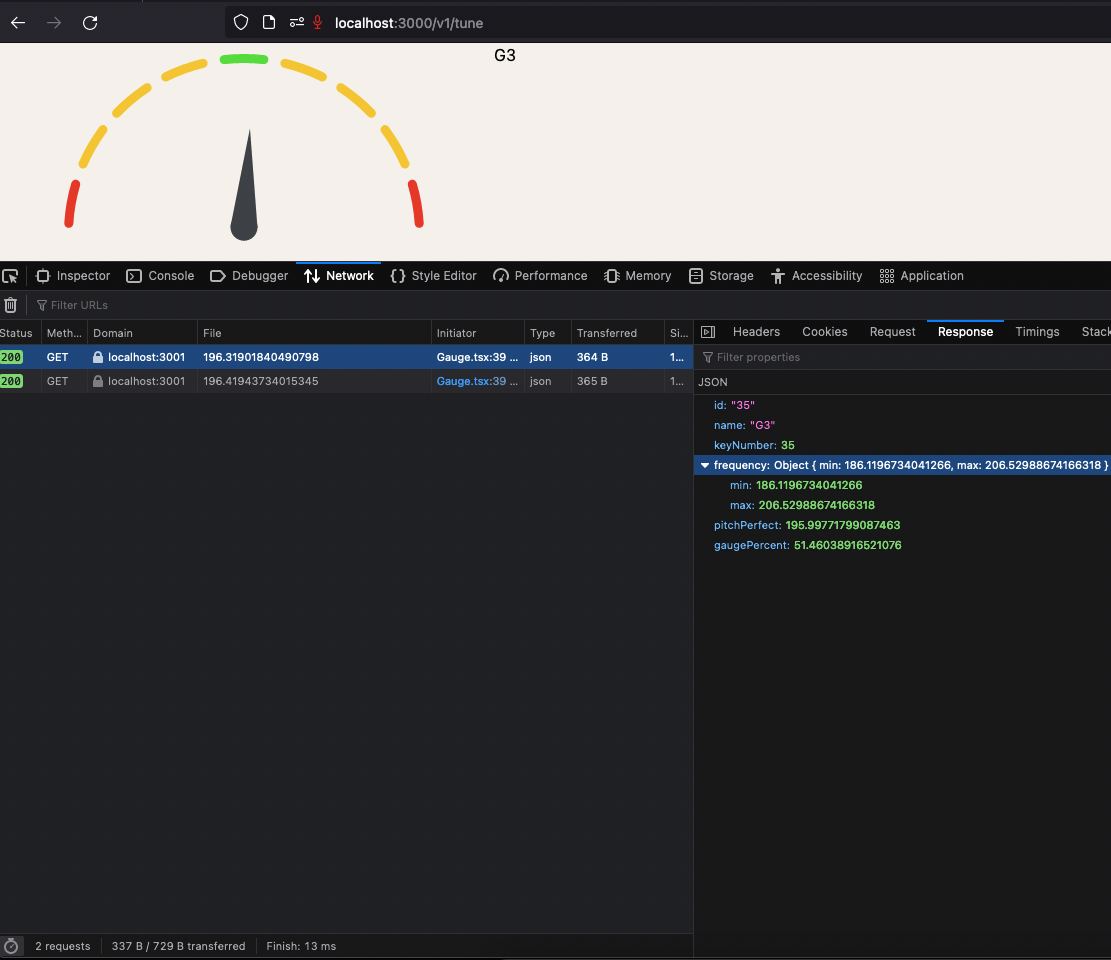The image size is (1111, 960).
Task: Open the Style Editor panel
Action: (x=433, y=276)
